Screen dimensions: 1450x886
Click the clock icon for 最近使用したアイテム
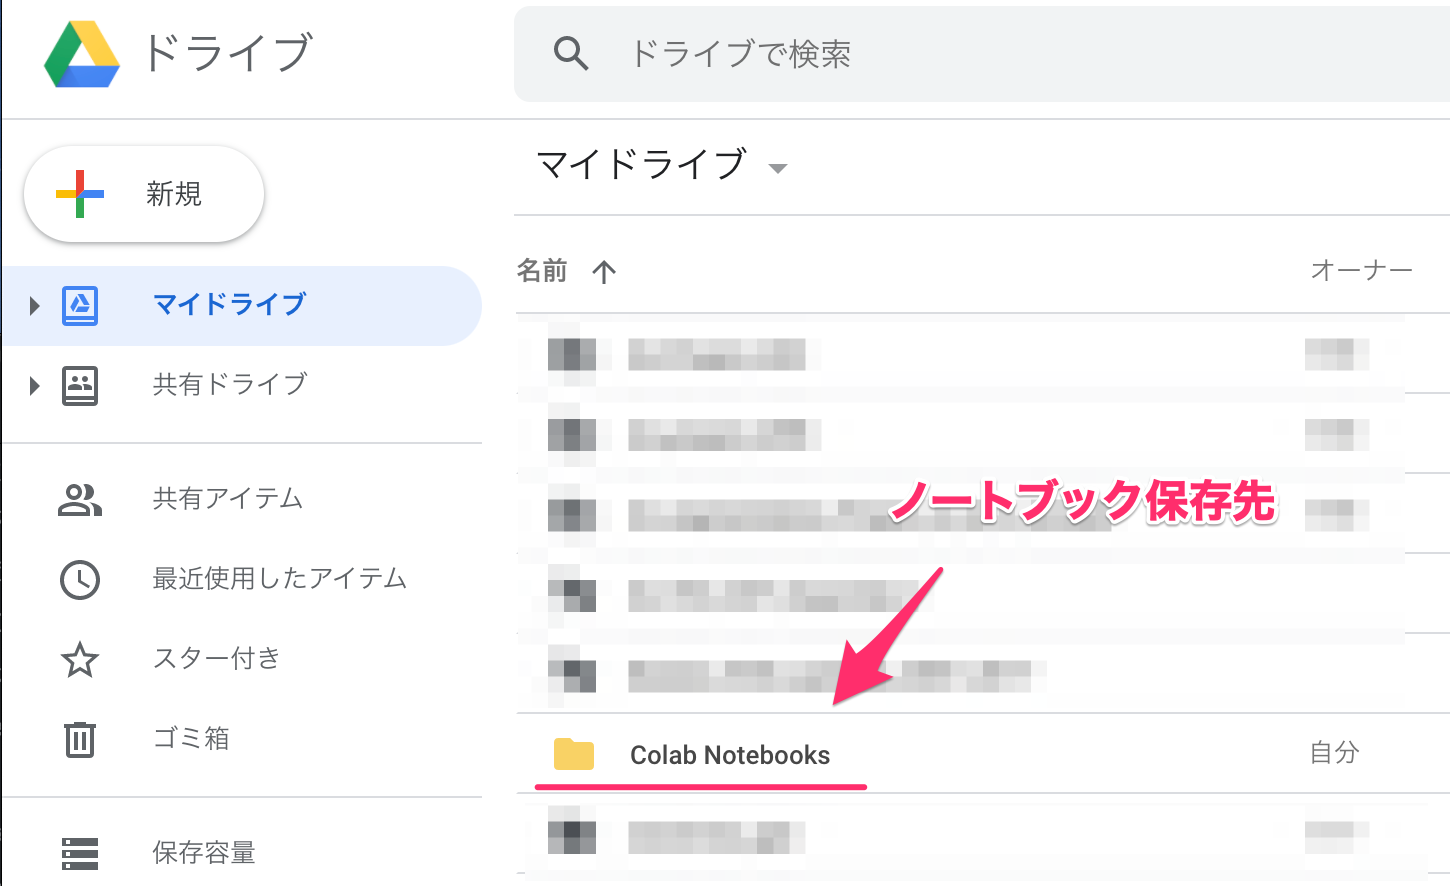point(80,578)
